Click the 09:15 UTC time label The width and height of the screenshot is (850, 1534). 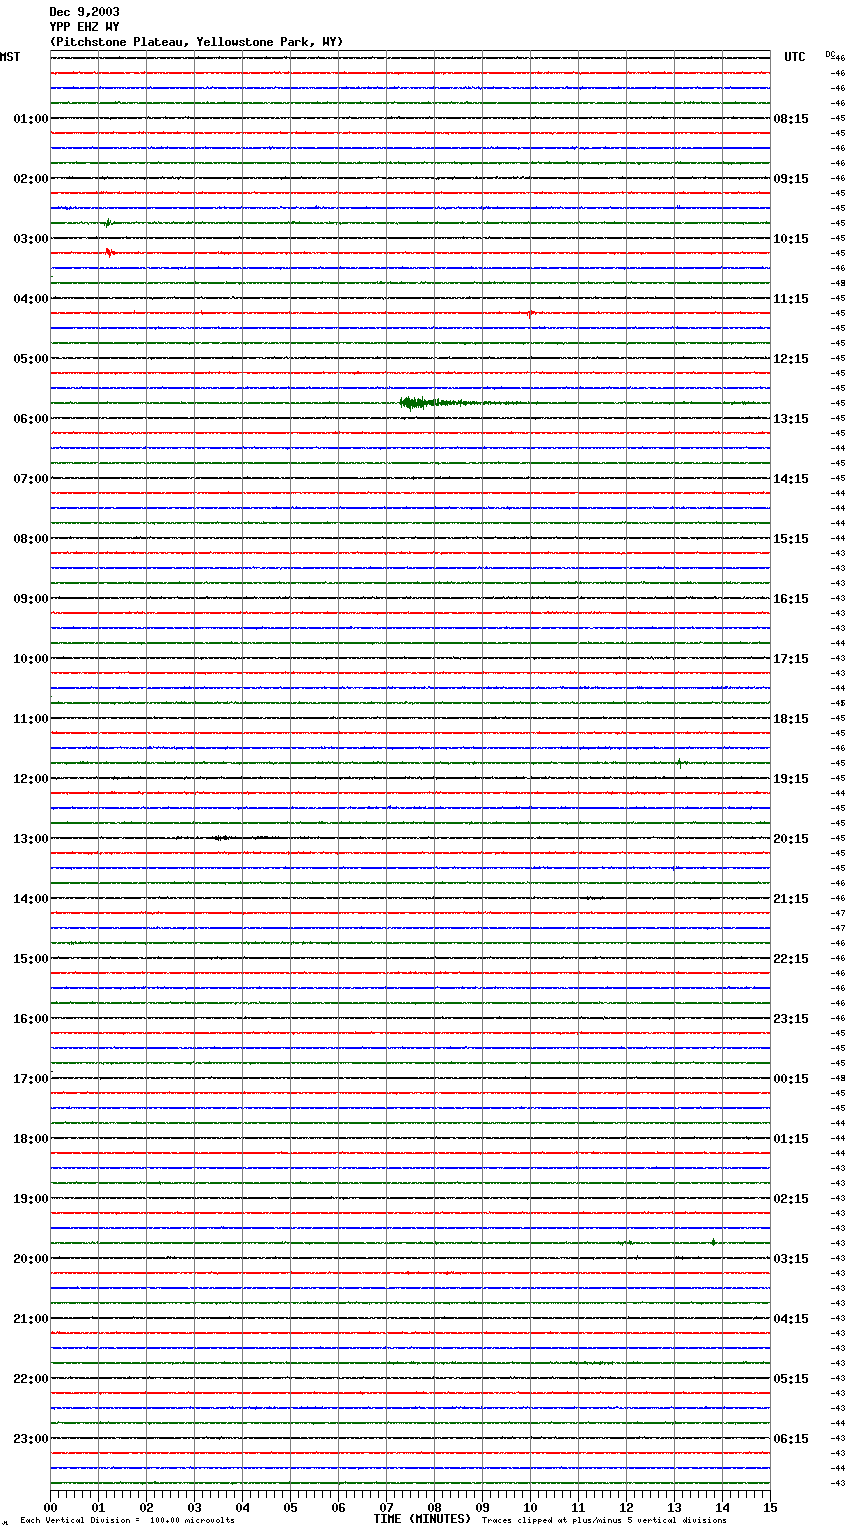coord(791,179)
